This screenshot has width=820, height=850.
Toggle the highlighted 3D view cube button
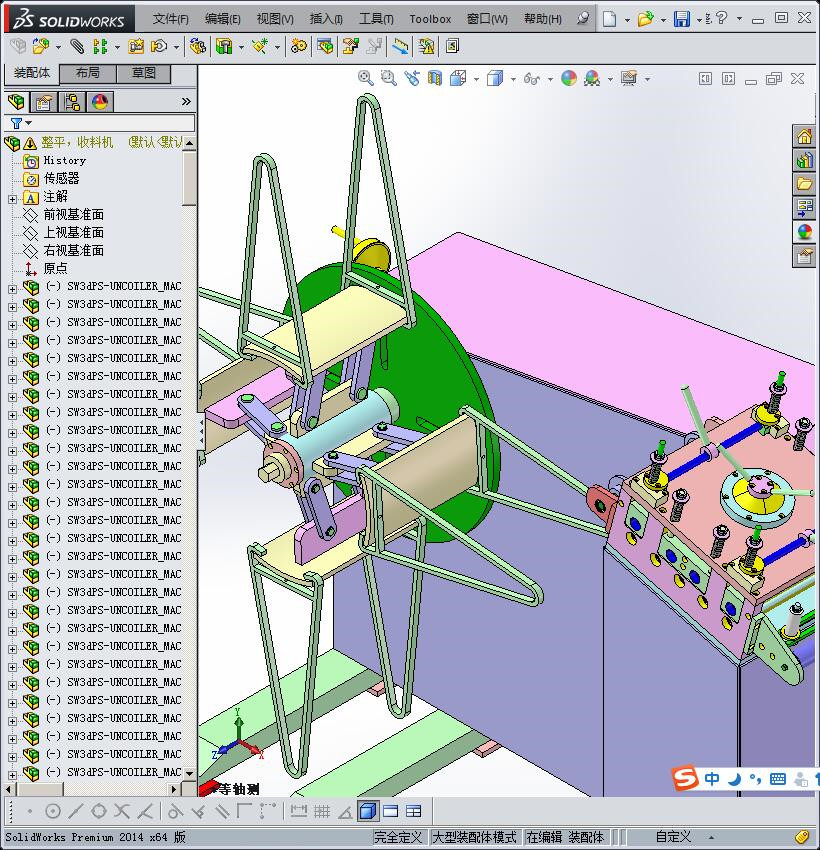click(x=367, y=811)
